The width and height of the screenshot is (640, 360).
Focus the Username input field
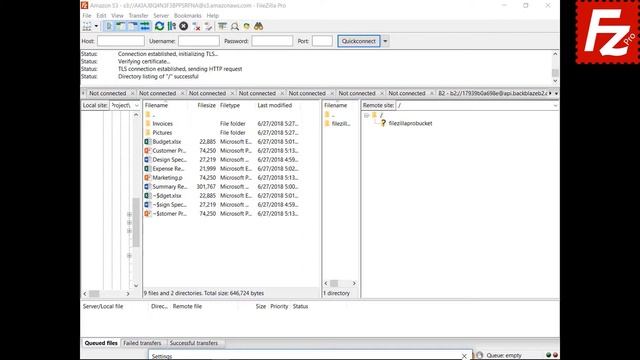(199, 41)
